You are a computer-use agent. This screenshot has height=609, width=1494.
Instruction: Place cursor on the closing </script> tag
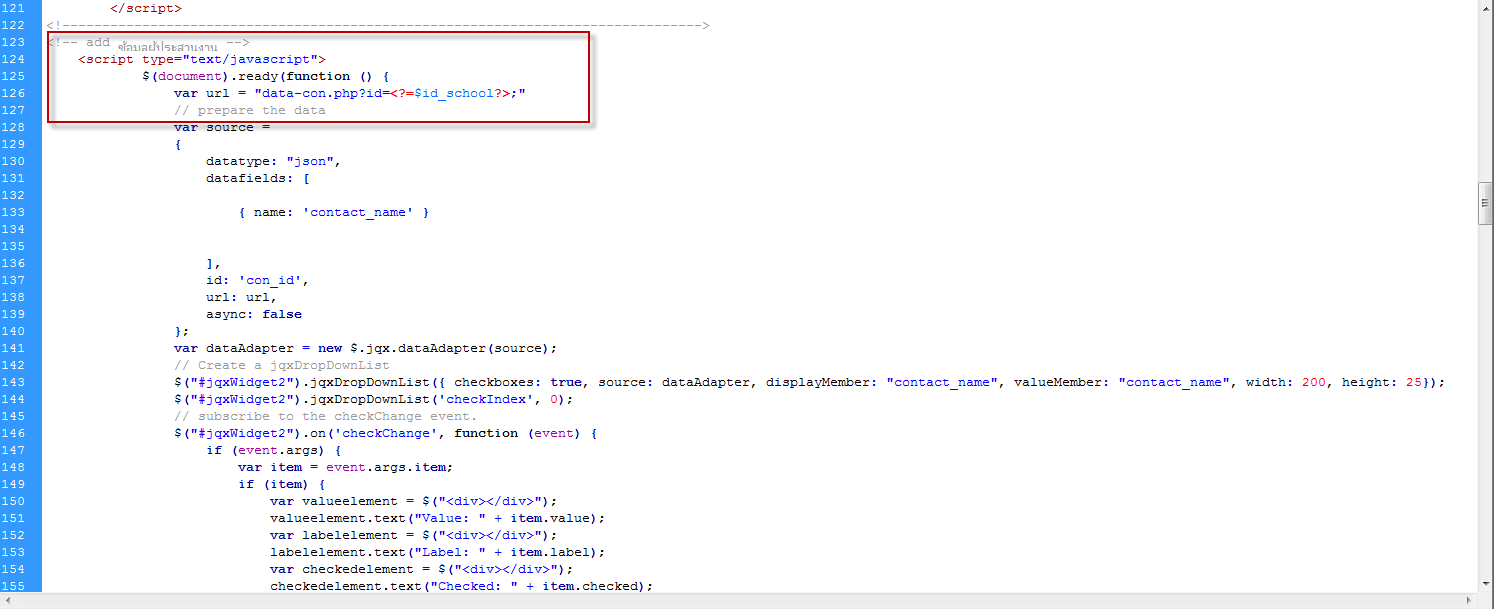pos(146,8)
